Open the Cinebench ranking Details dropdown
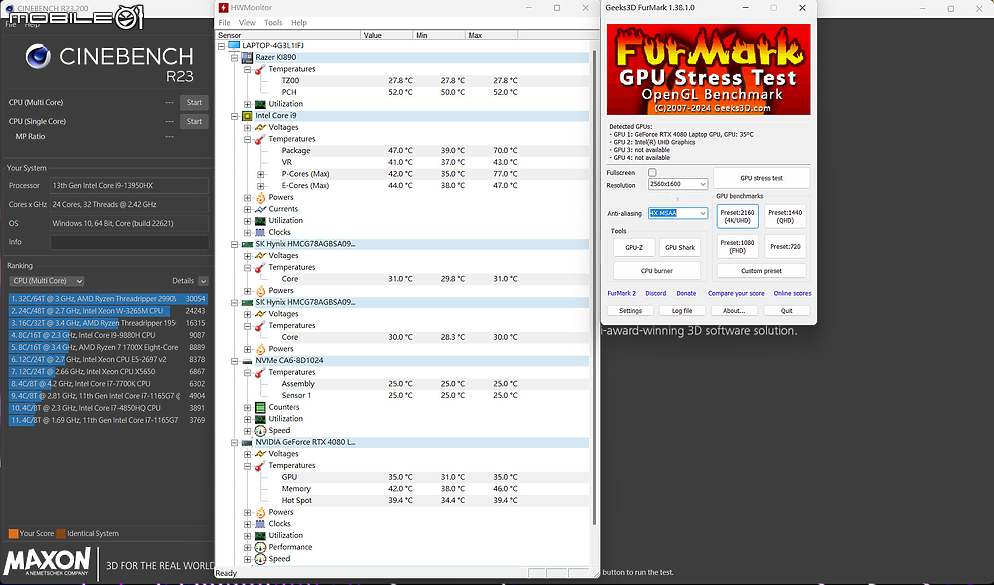Image resolution: width=994 pixels, height=585 pixels. pyautogui.click(x=203, y=281)
